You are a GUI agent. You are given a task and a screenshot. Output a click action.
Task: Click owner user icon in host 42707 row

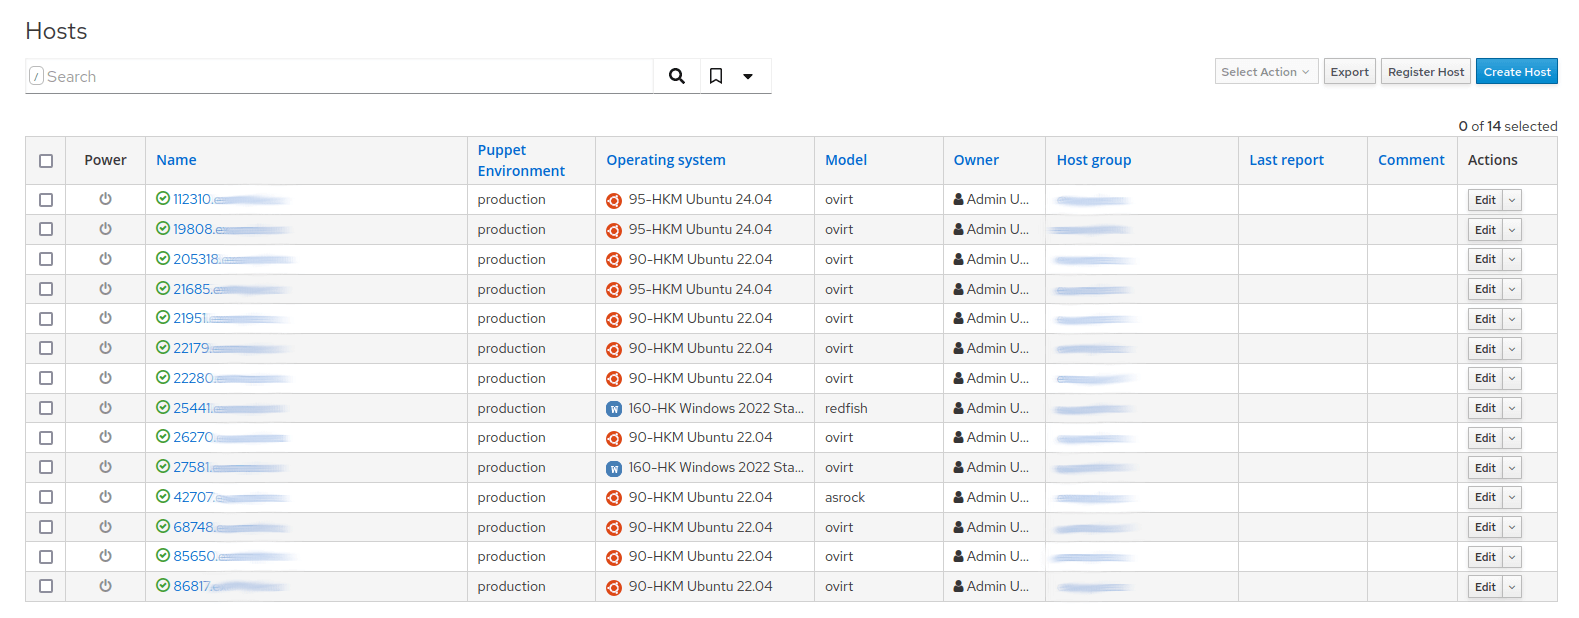point(959,497)
